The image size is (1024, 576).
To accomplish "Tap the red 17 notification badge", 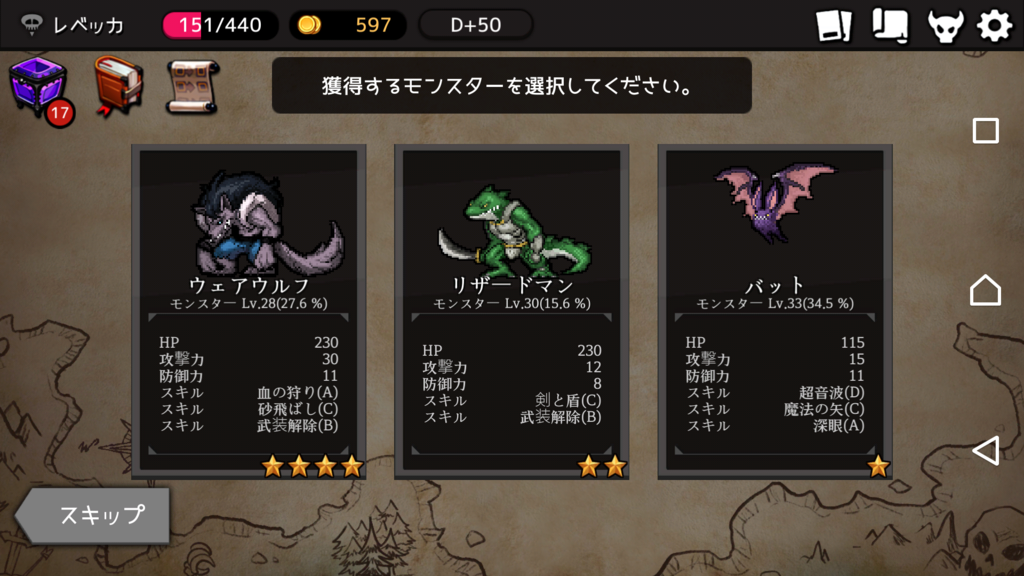I will [x=59, y=113].
